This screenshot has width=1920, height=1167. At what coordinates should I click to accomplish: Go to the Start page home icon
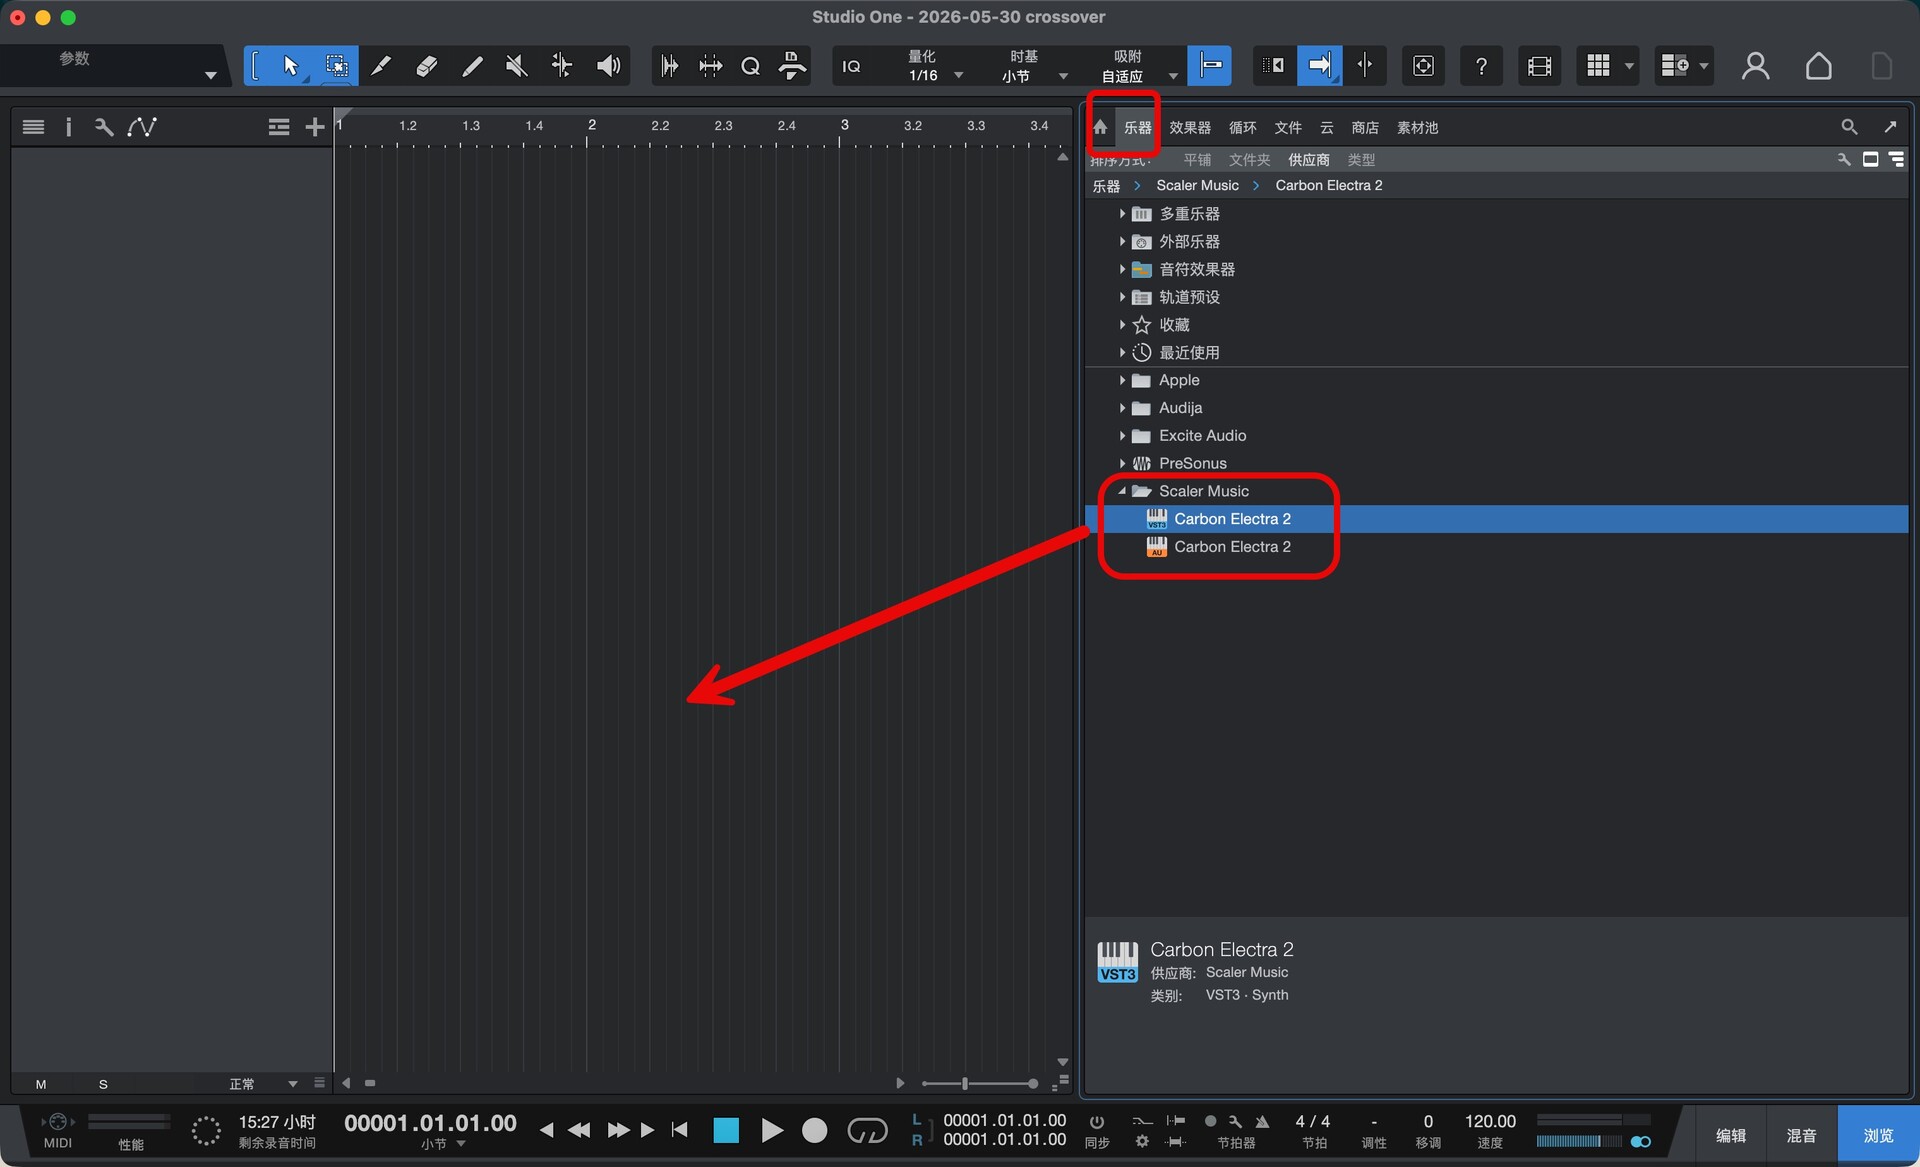[1819, 66]
